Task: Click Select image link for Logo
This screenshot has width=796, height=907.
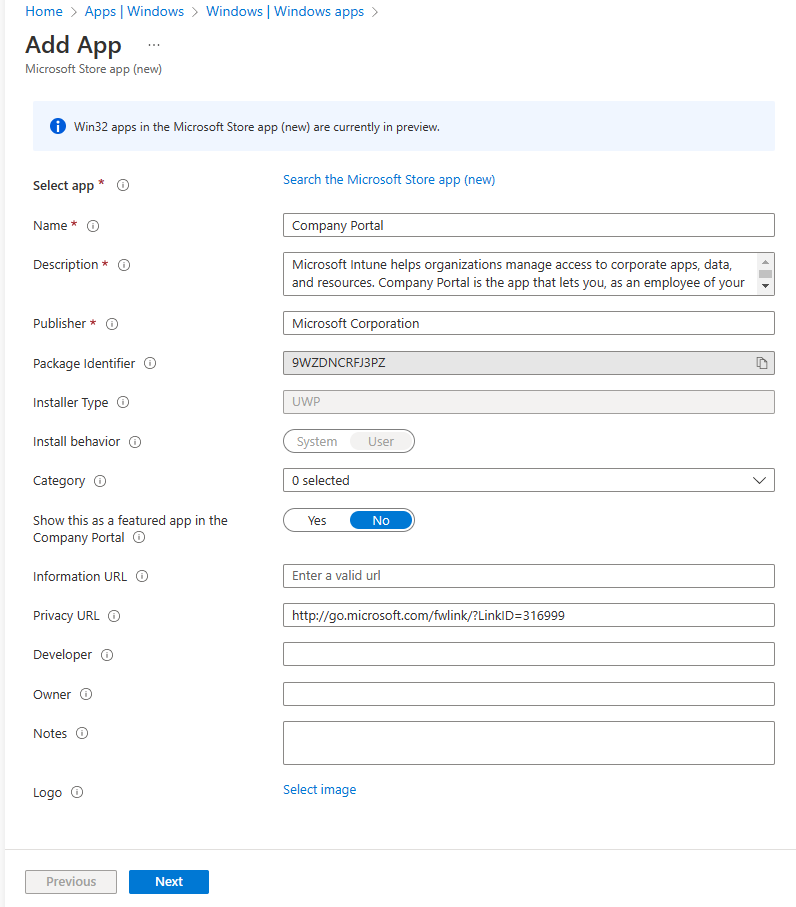Action: click(x=319, y=790)
